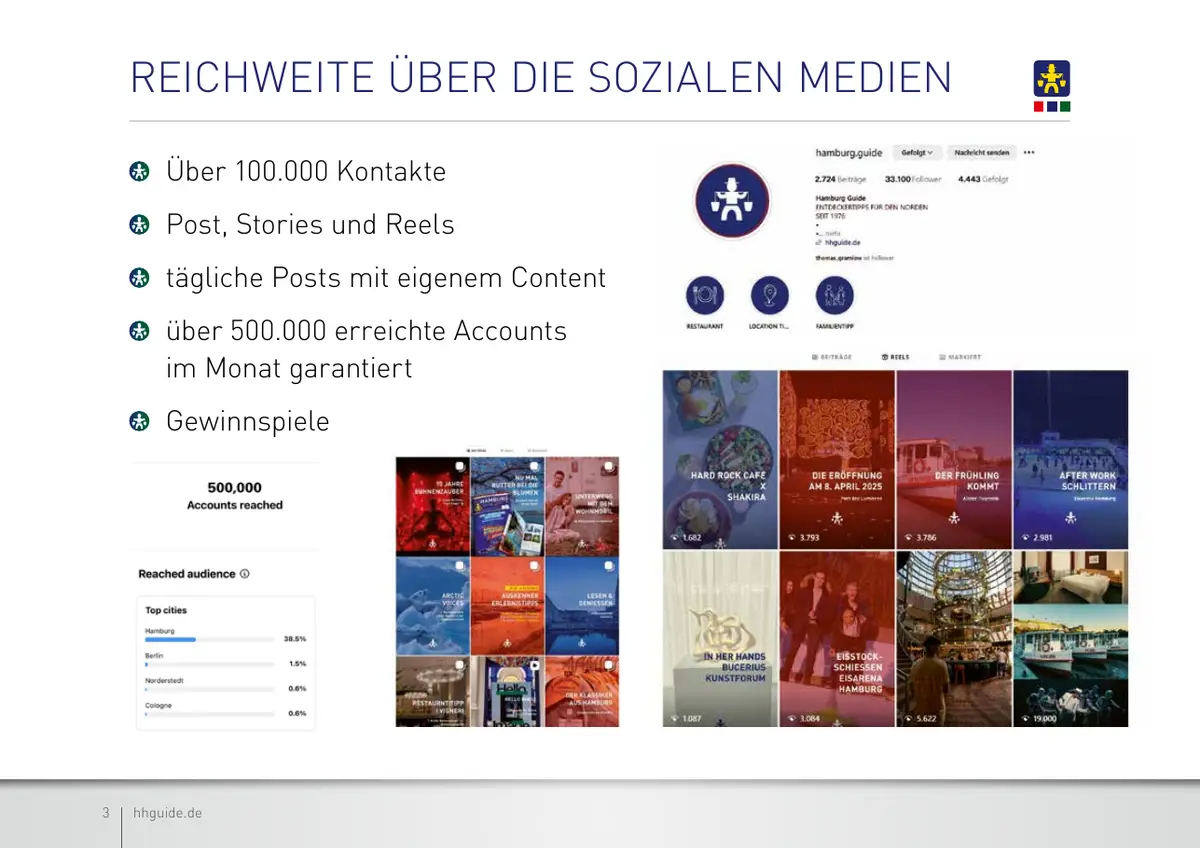The width and height of the screenshot is (1200, 848).
Task: Click the Cologne 0.6% audience bar
Action: click(x=210, y=714)
